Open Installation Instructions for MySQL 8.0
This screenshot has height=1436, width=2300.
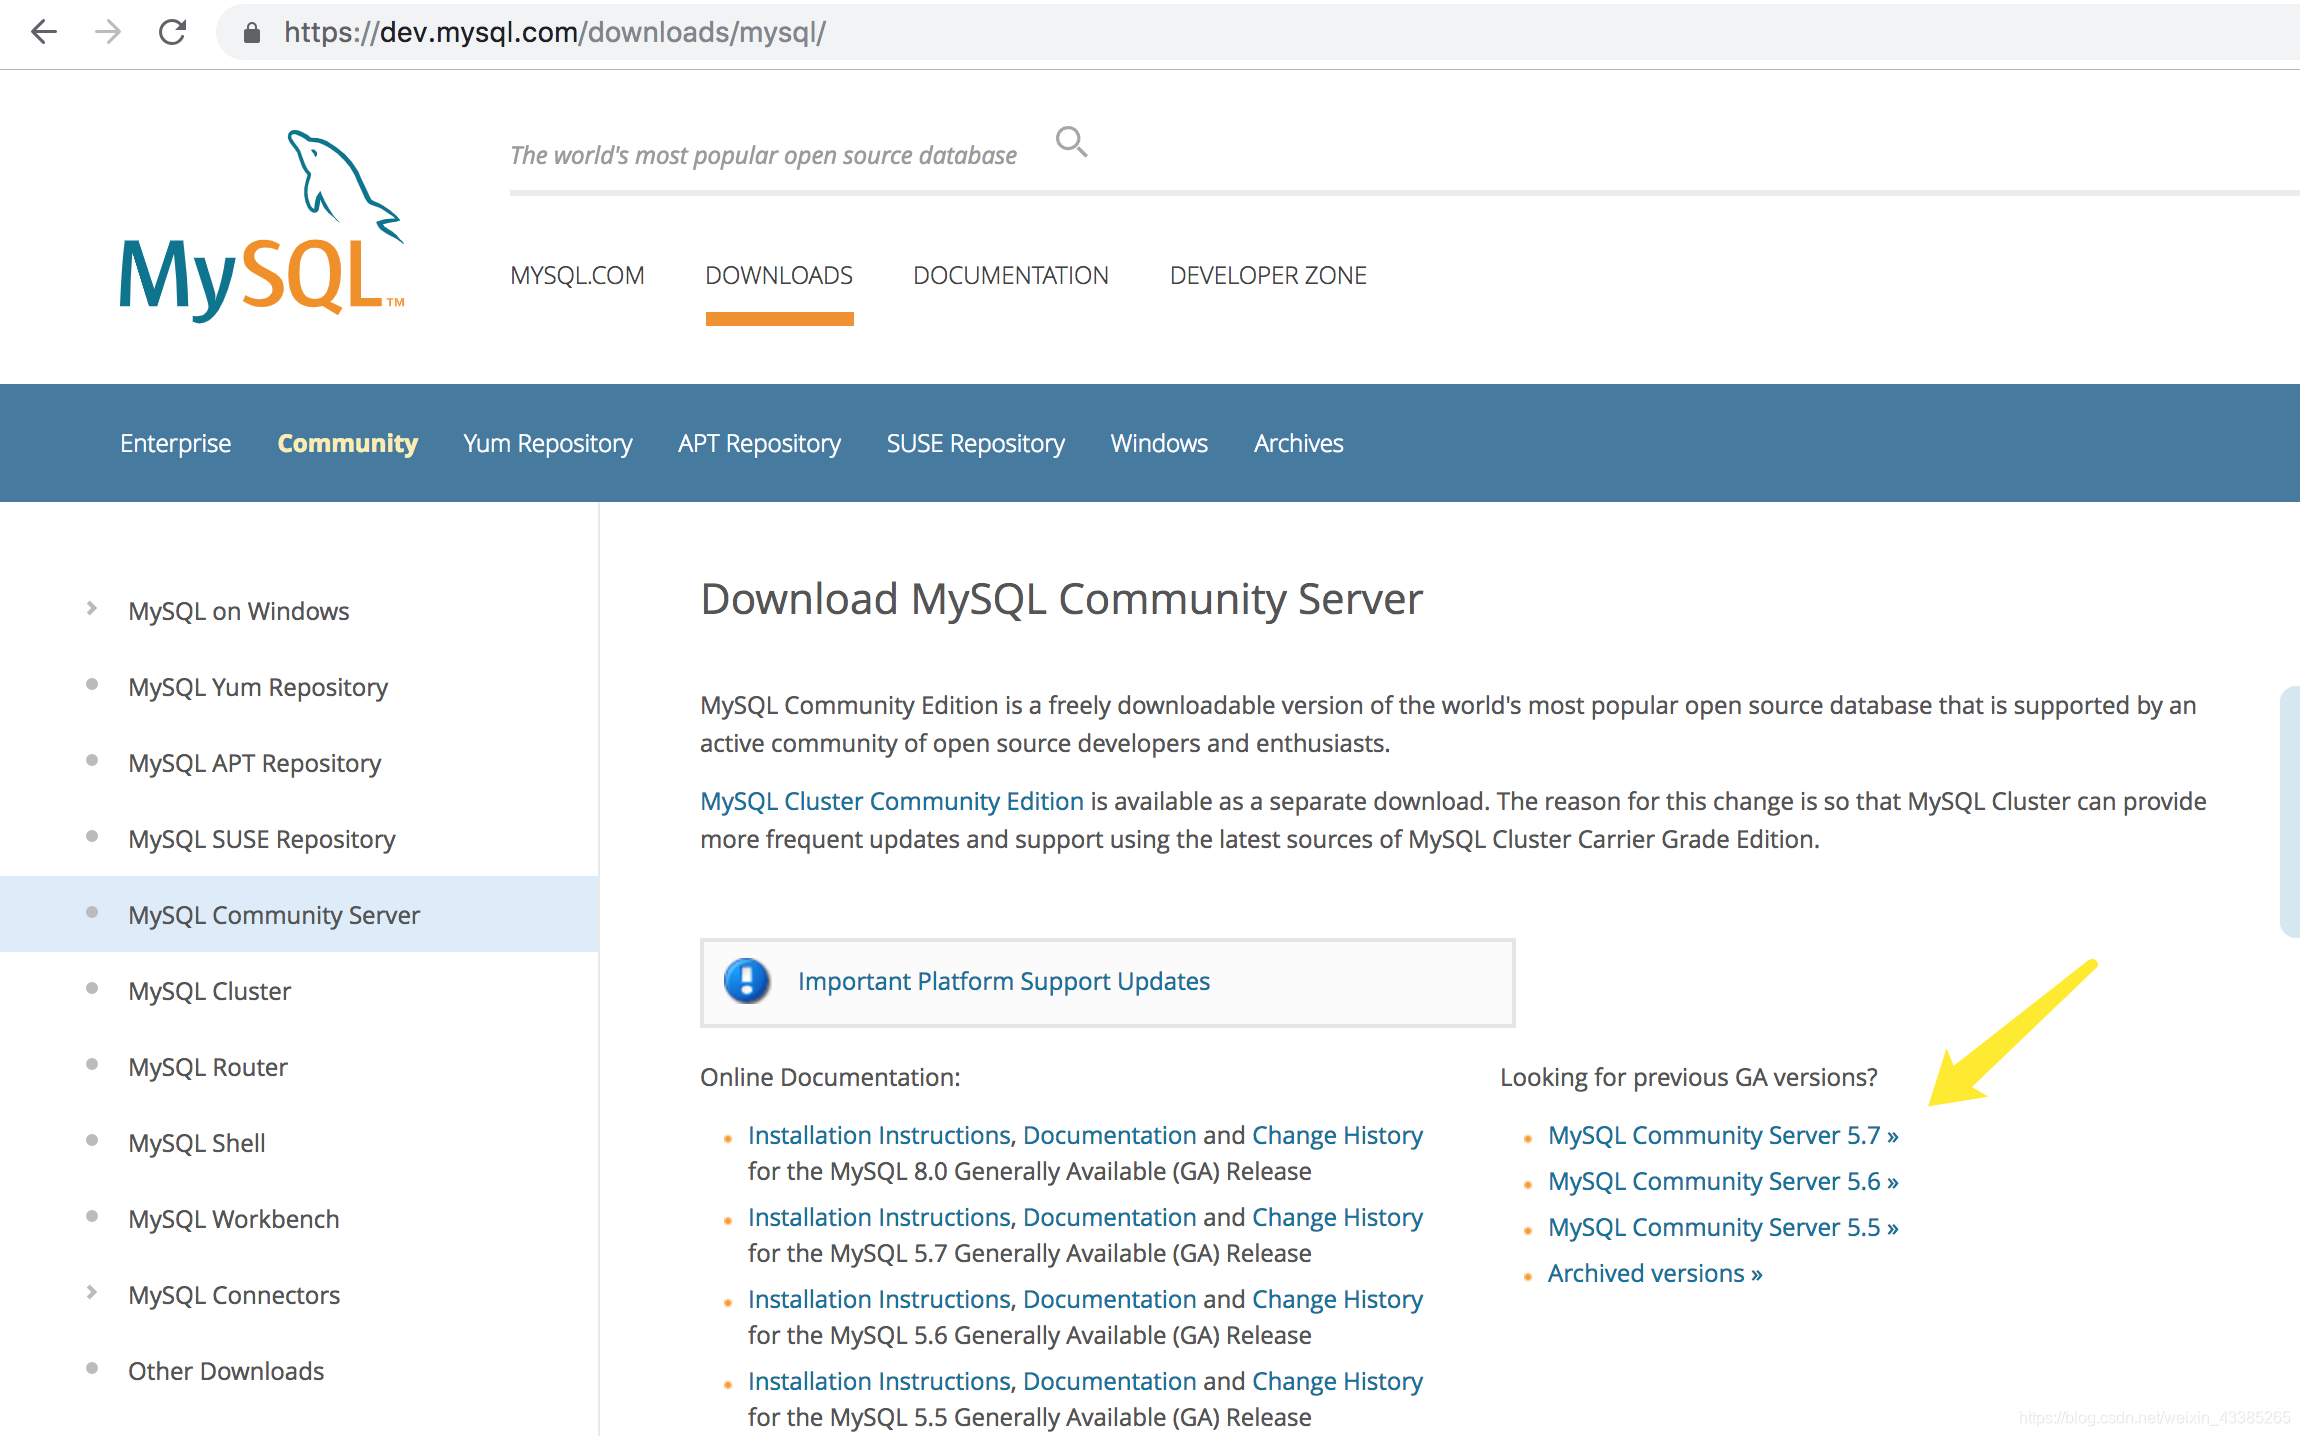tap(880, 1135)
